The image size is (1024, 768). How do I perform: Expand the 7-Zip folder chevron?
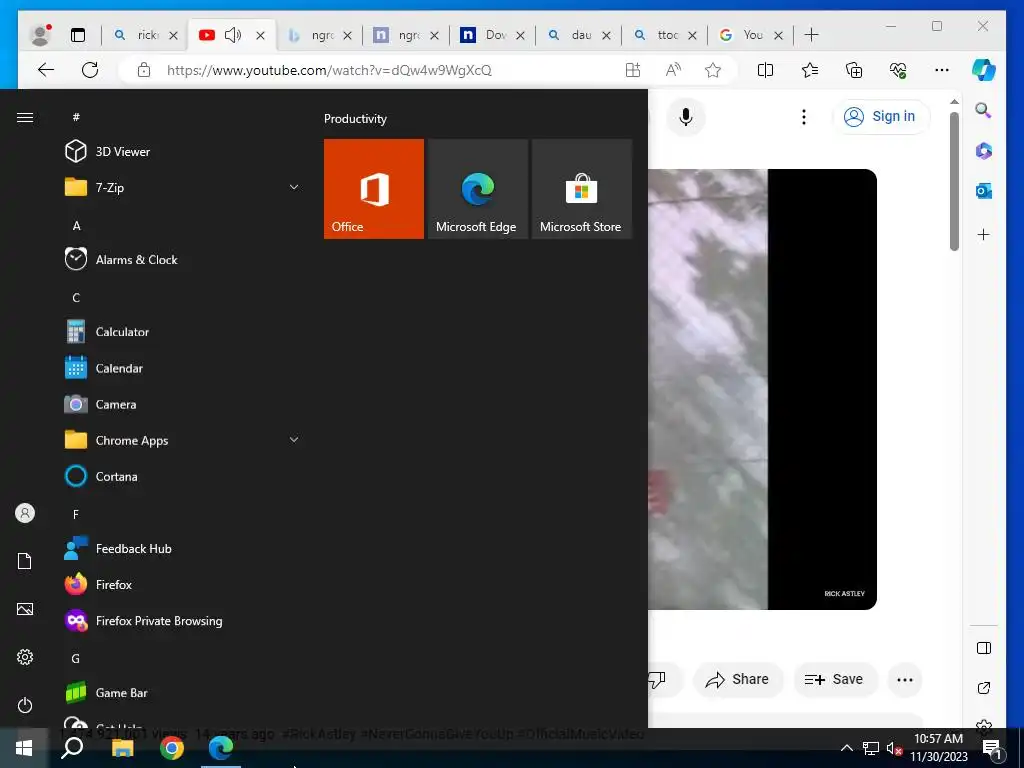(x=294, y=187)
